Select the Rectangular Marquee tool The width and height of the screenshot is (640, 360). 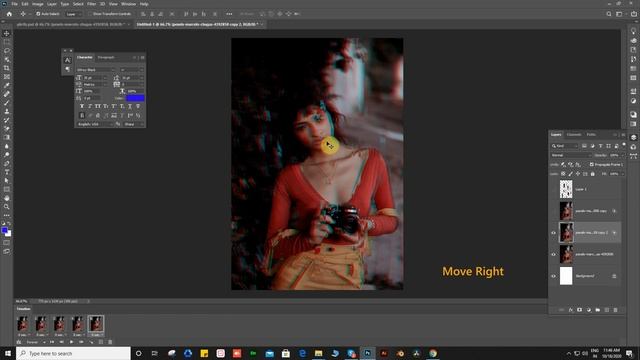pyautogui.click(x=7, y=42)
